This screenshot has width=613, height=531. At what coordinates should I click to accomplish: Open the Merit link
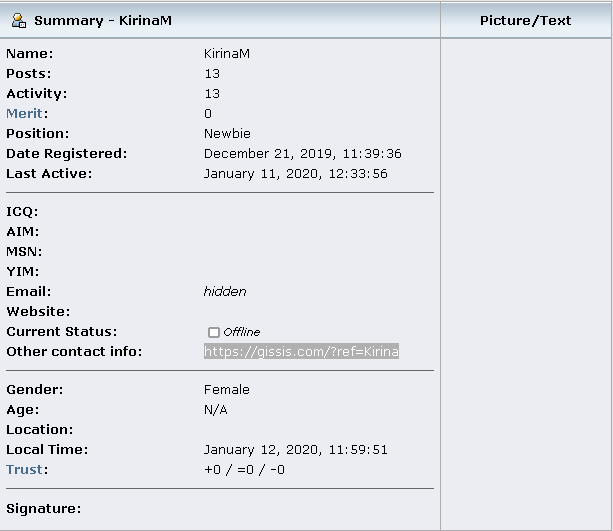(24, 114)
